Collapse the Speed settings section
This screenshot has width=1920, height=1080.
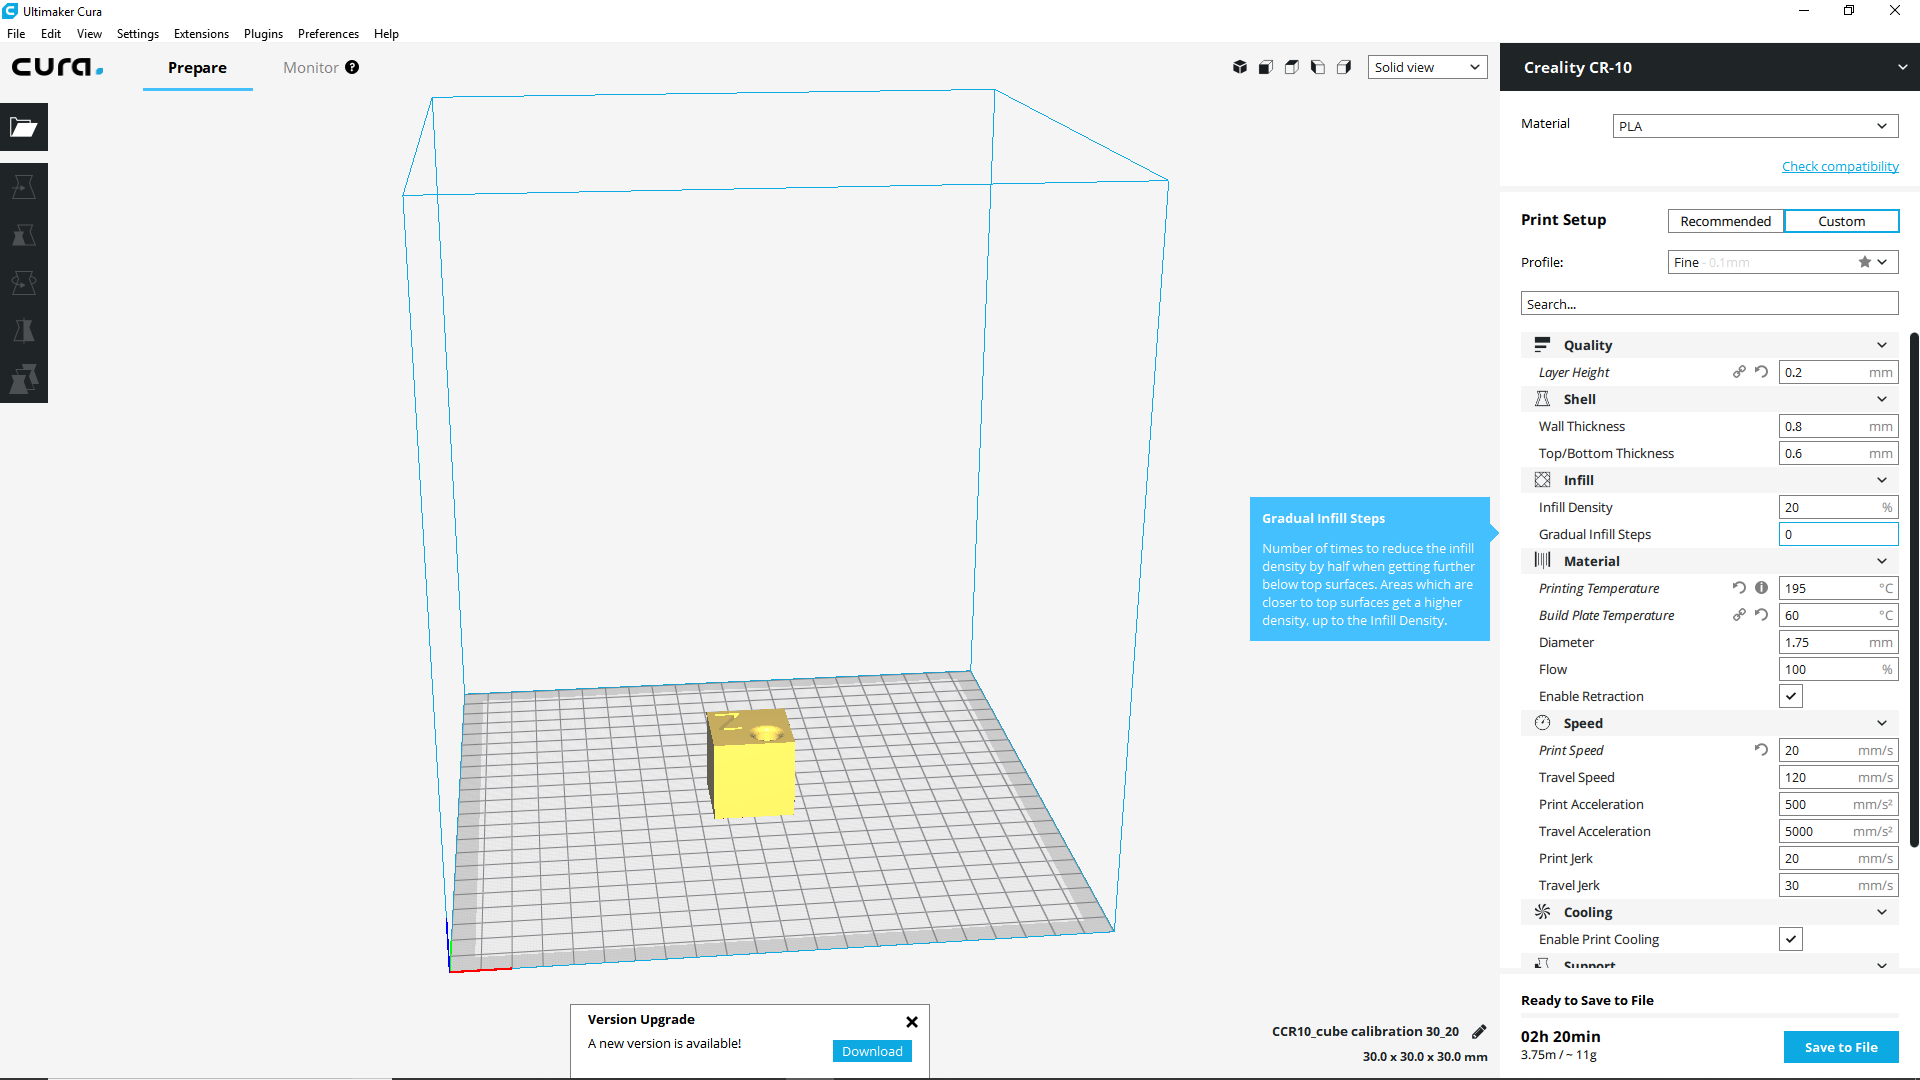tap(1710, 723)
